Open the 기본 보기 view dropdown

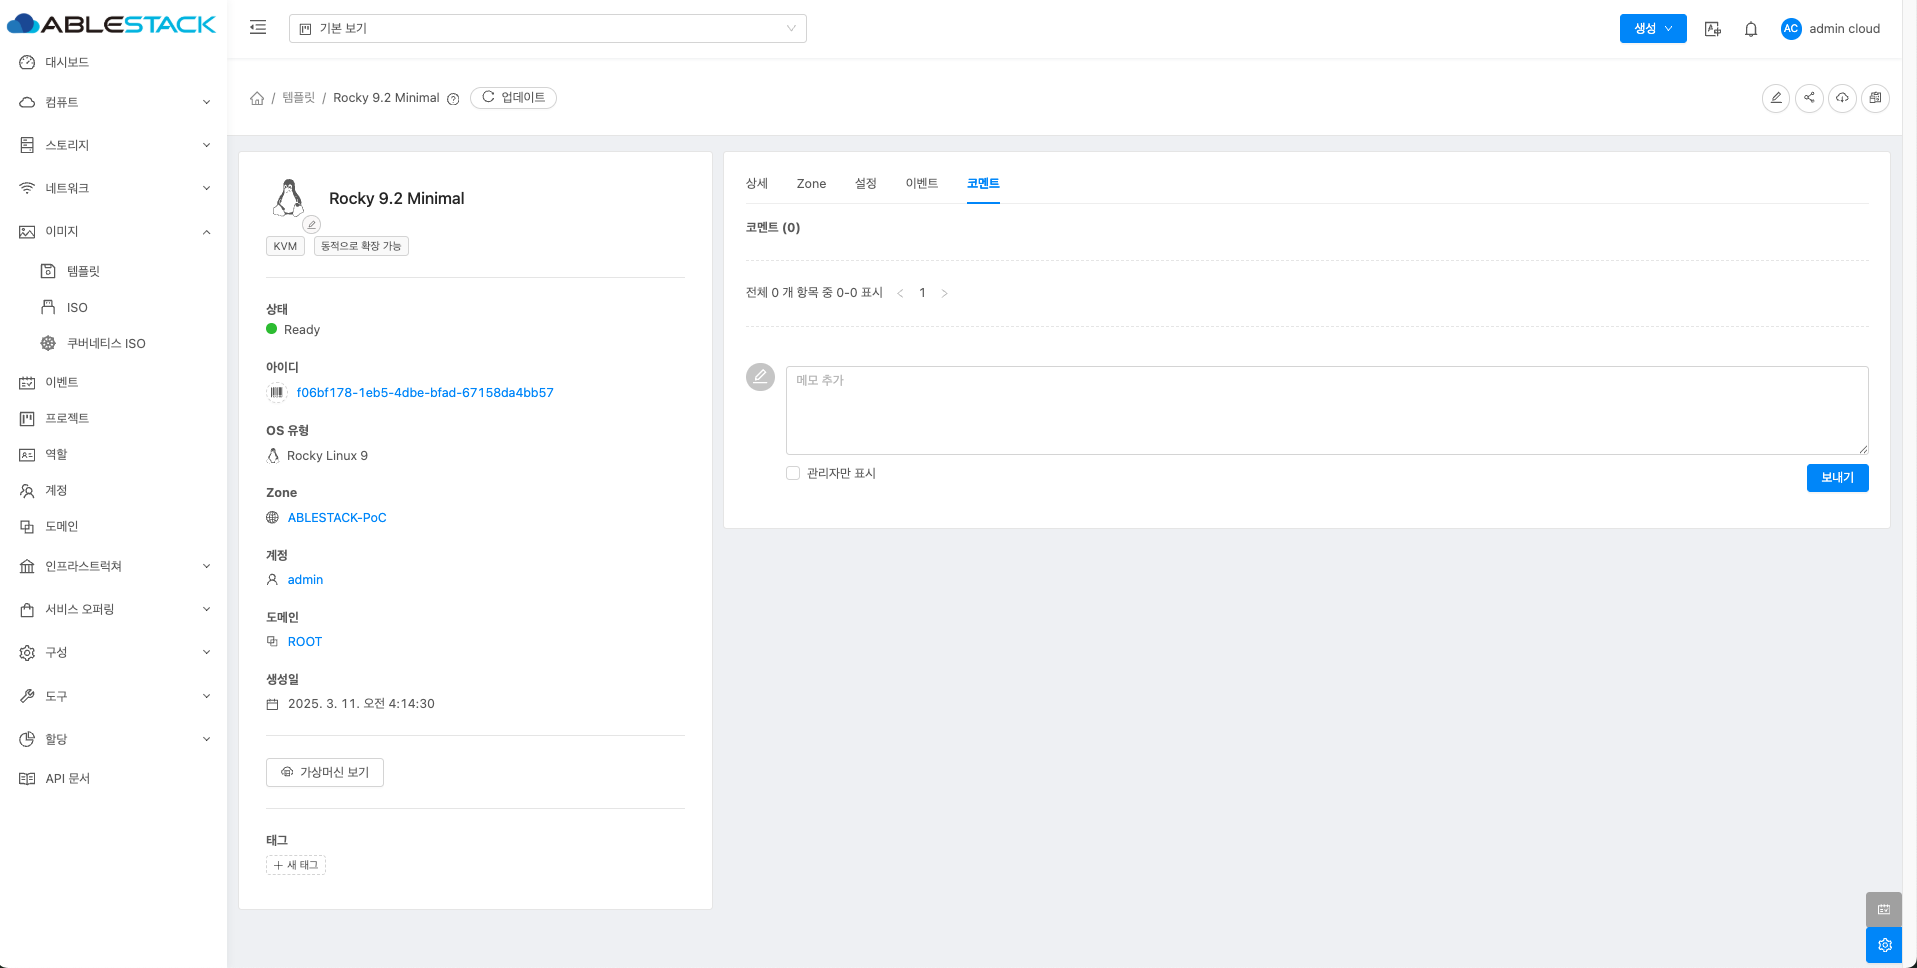548,28
